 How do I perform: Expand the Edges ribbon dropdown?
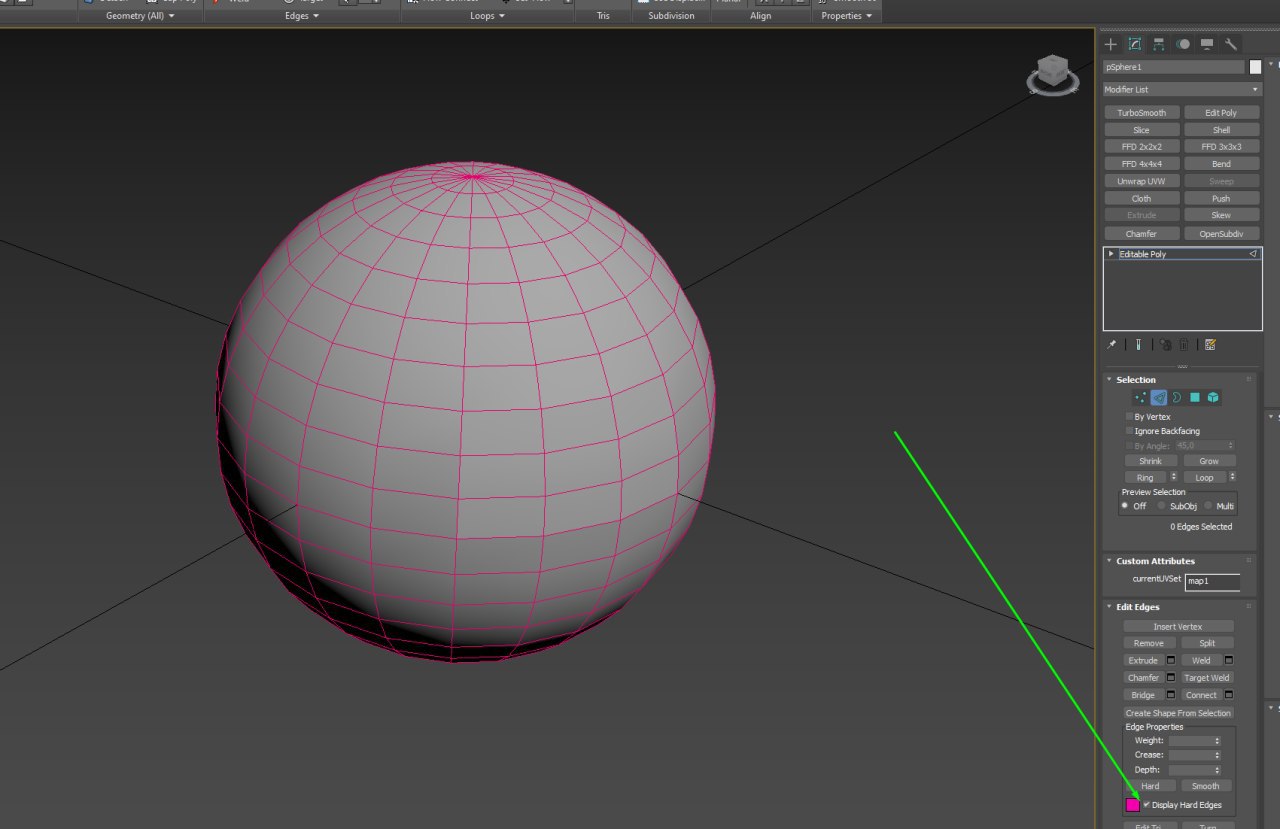302,16
